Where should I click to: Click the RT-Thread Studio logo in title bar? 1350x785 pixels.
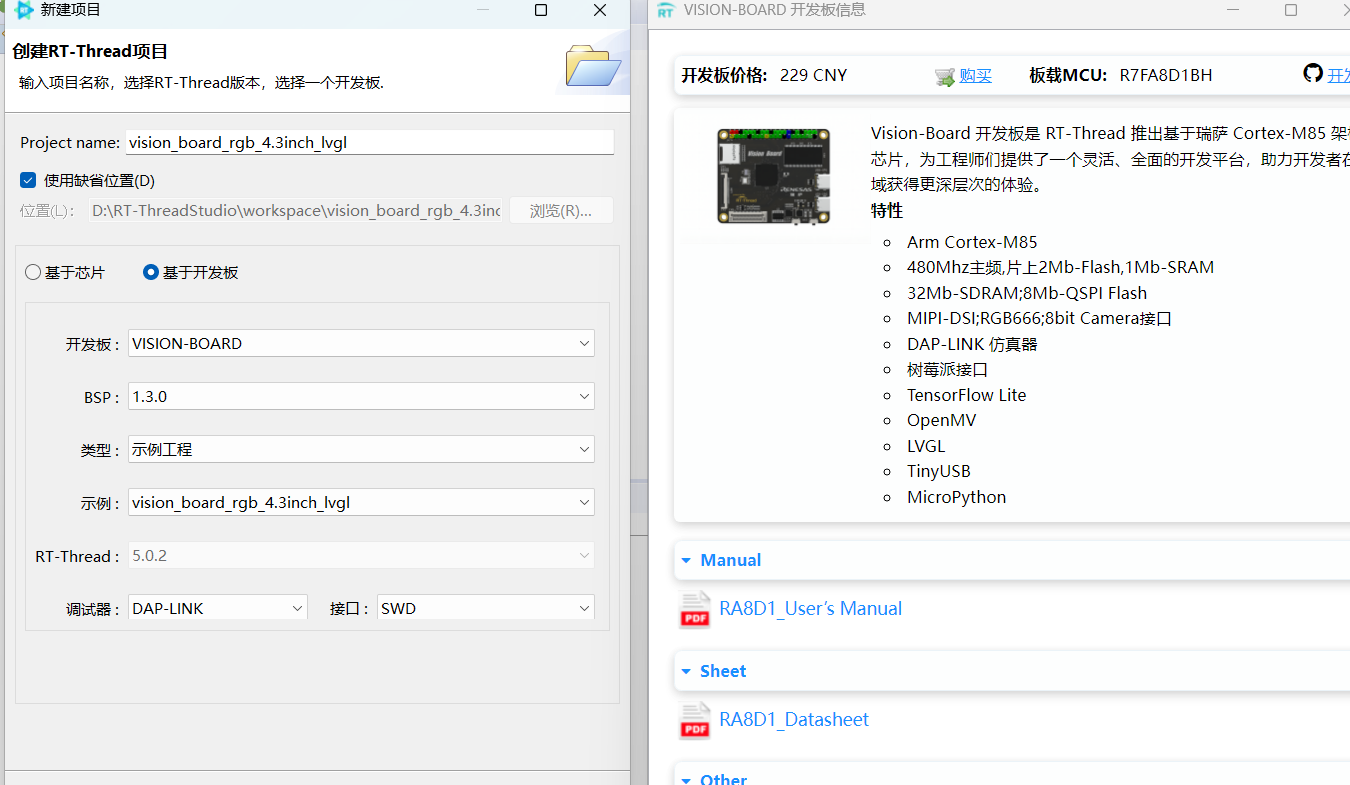click(x=24, y=10)
